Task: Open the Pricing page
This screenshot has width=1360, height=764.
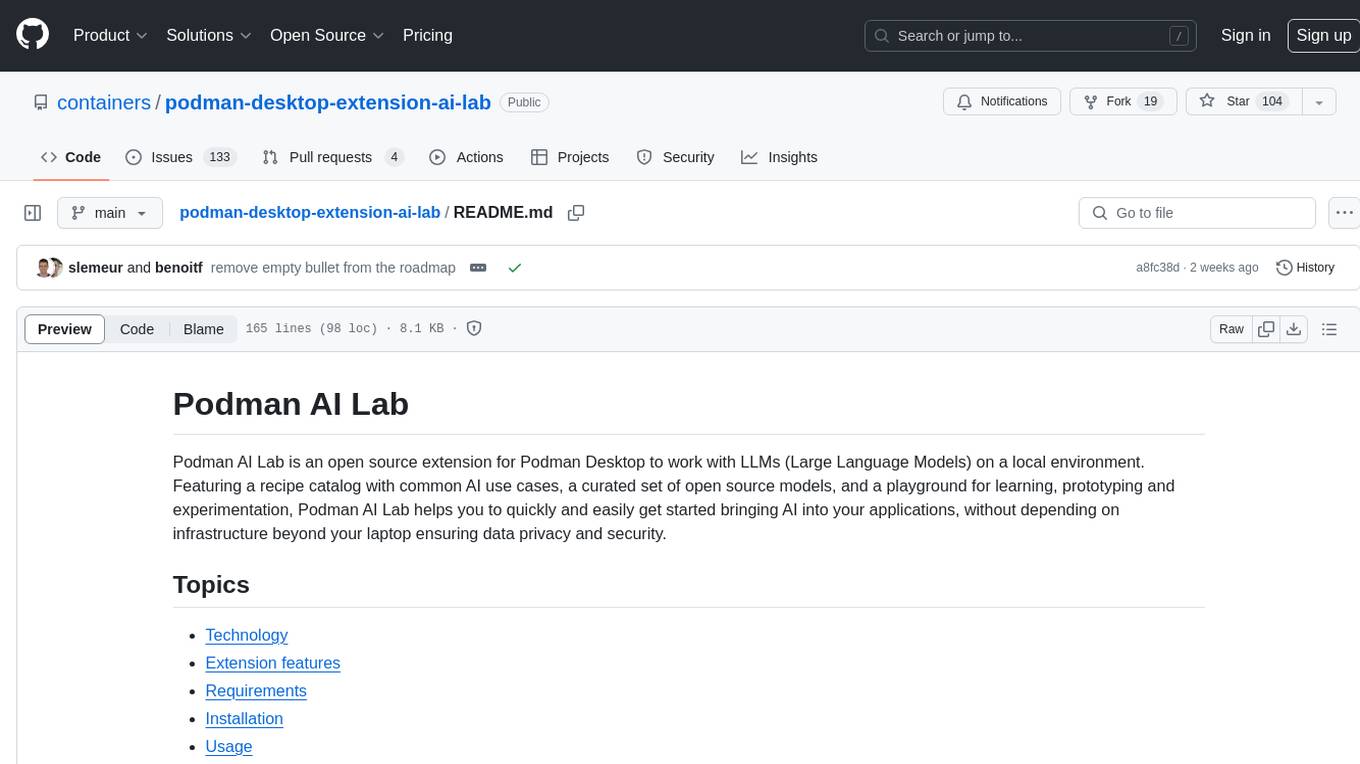Action: coord(427,35)
